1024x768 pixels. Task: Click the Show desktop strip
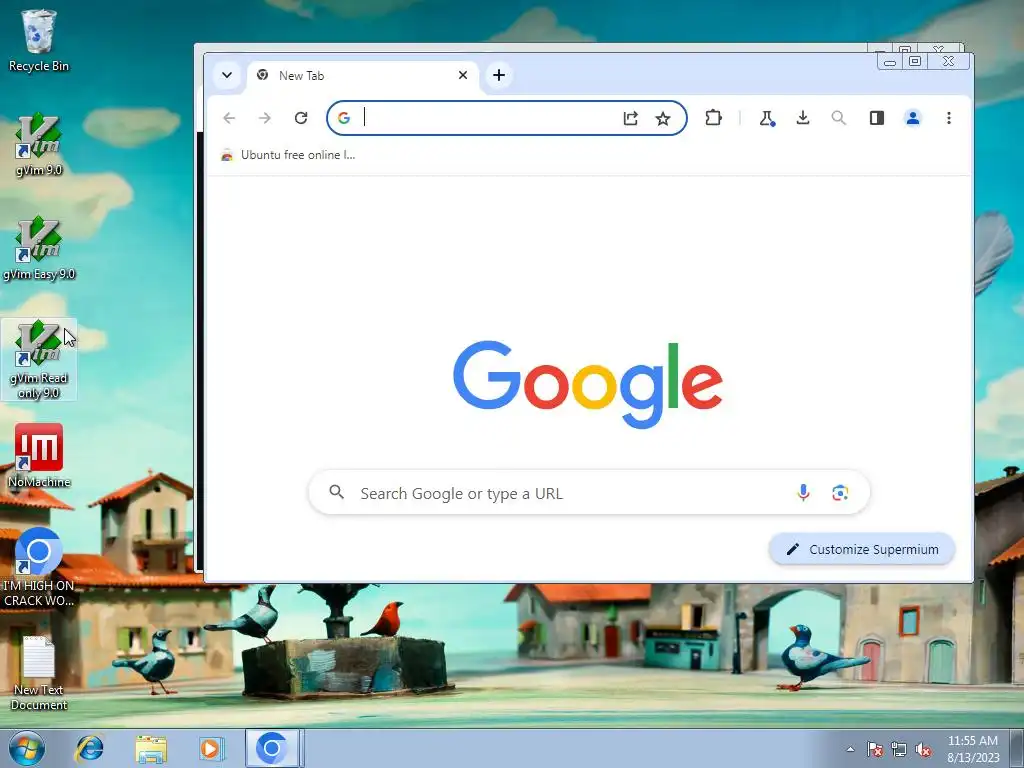[1017, 748]
